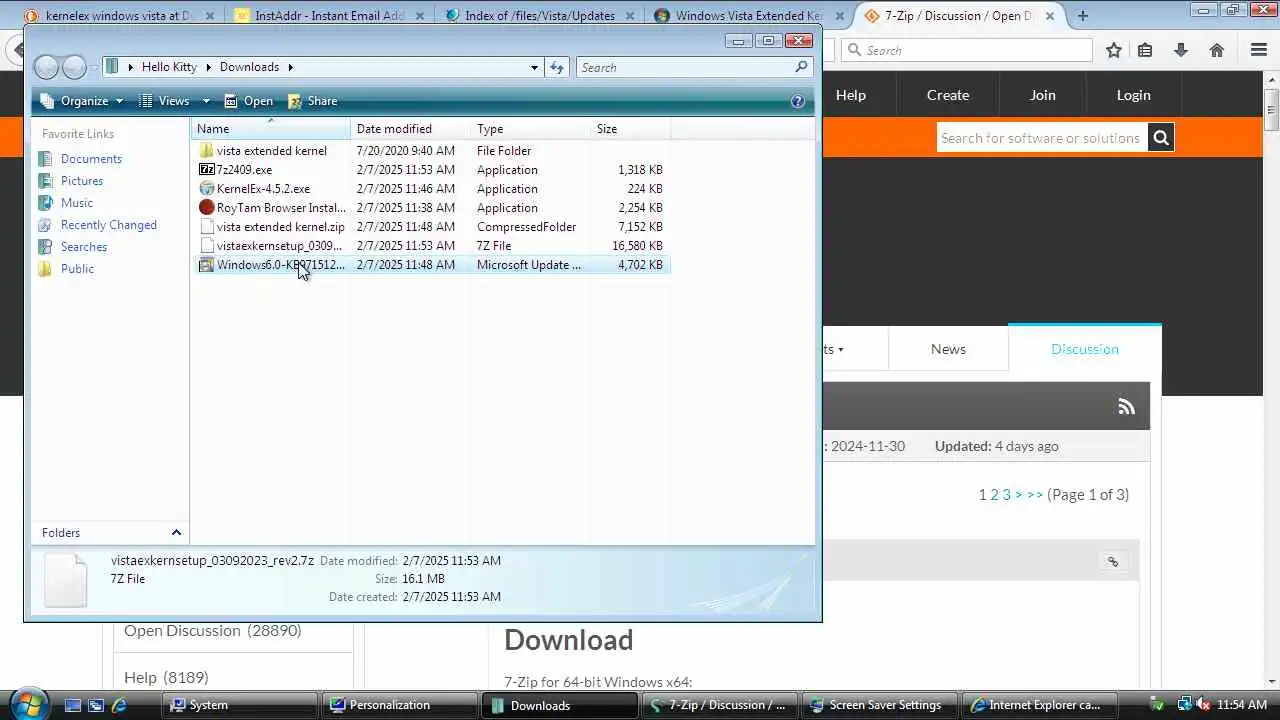The width and height of the screenshot is (1280, 720).
Task: Sort files by Size column
Action: (631, 129)
